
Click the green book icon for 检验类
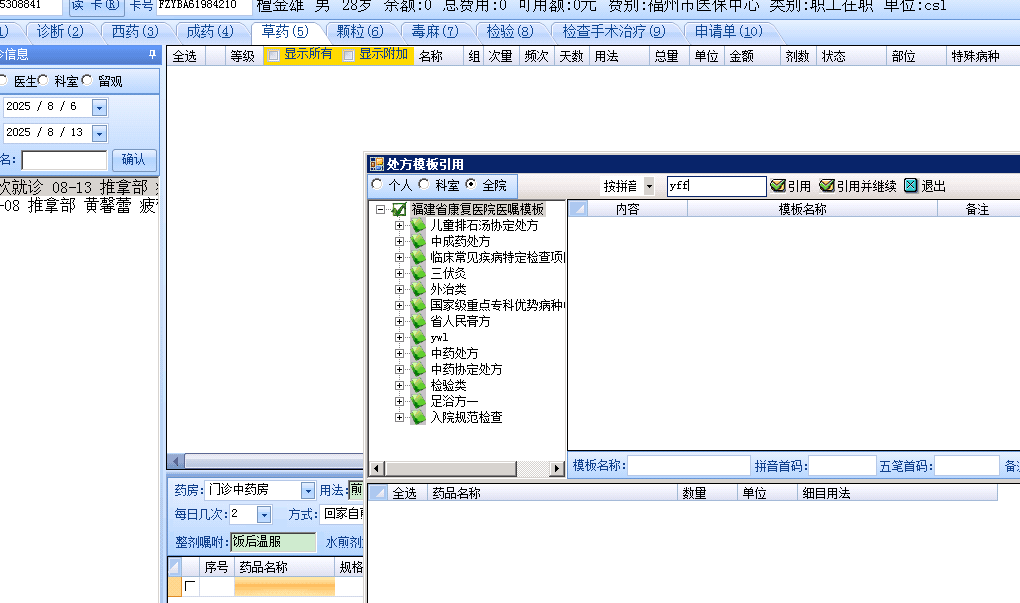pyautogui.click(x=418, y=385)
